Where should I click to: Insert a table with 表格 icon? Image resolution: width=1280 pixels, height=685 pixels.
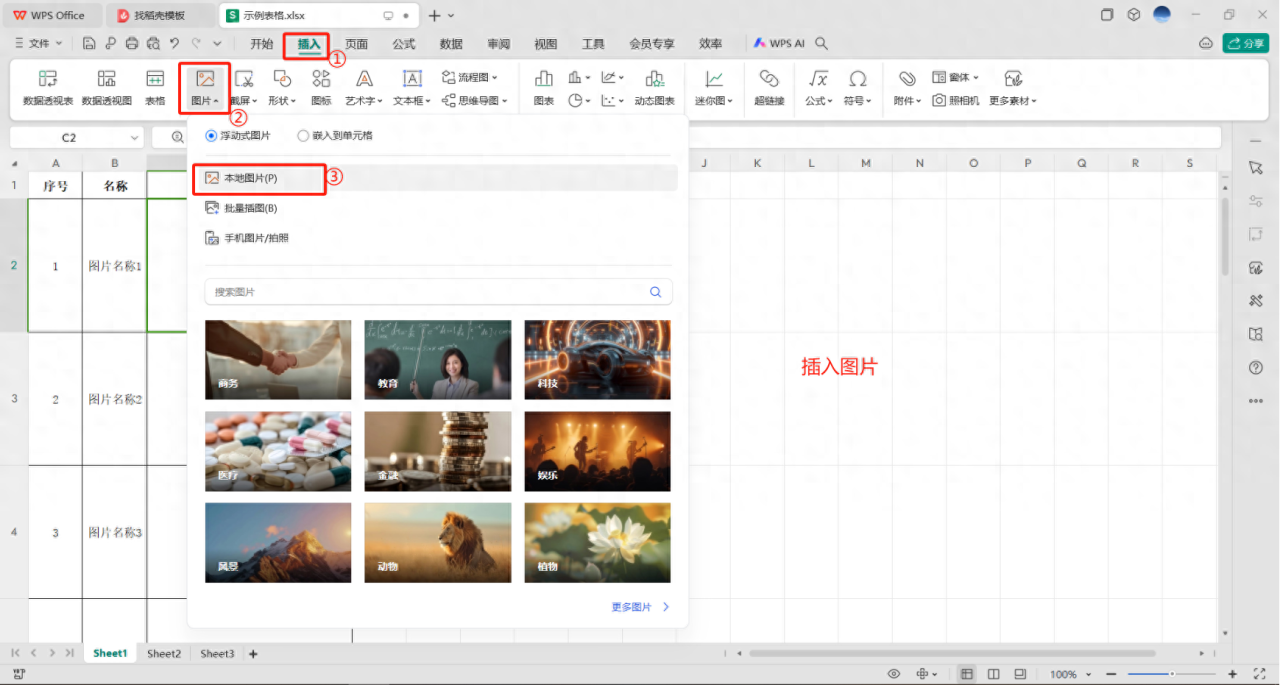[x=155, y=87]
